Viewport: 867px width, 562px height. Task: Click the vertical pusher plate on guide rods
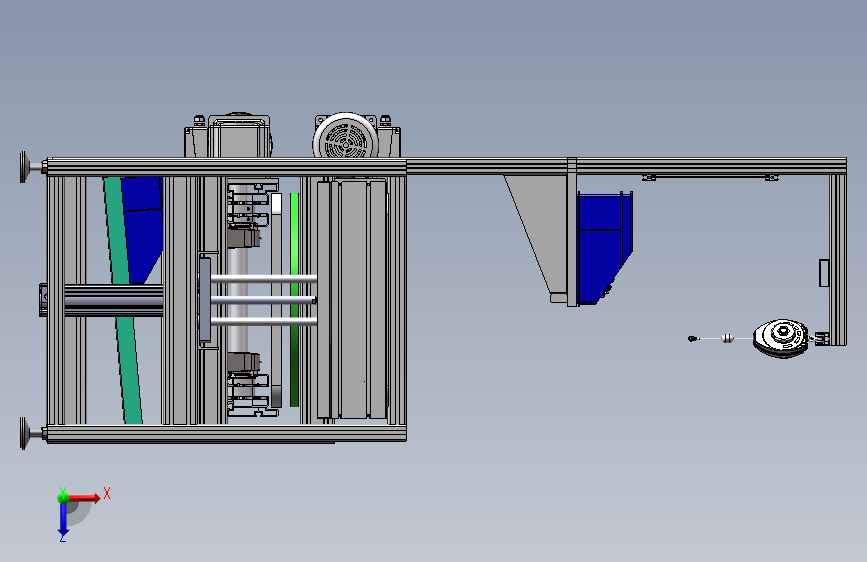(205, 299)
